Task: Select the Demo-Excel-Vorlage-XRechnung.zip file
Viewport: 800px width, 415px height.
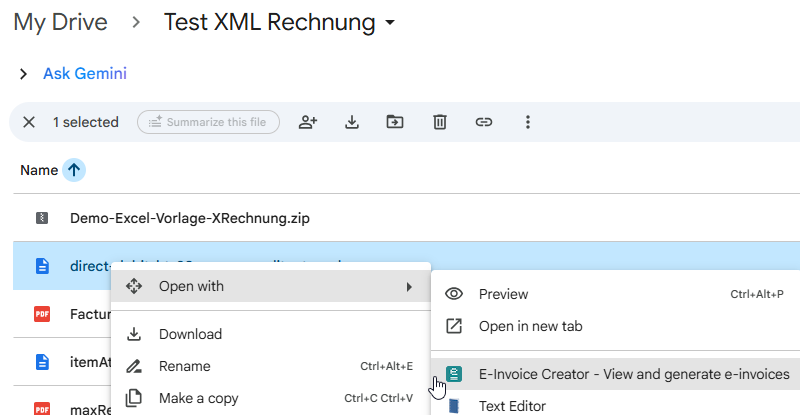Action: pos(189,217)
